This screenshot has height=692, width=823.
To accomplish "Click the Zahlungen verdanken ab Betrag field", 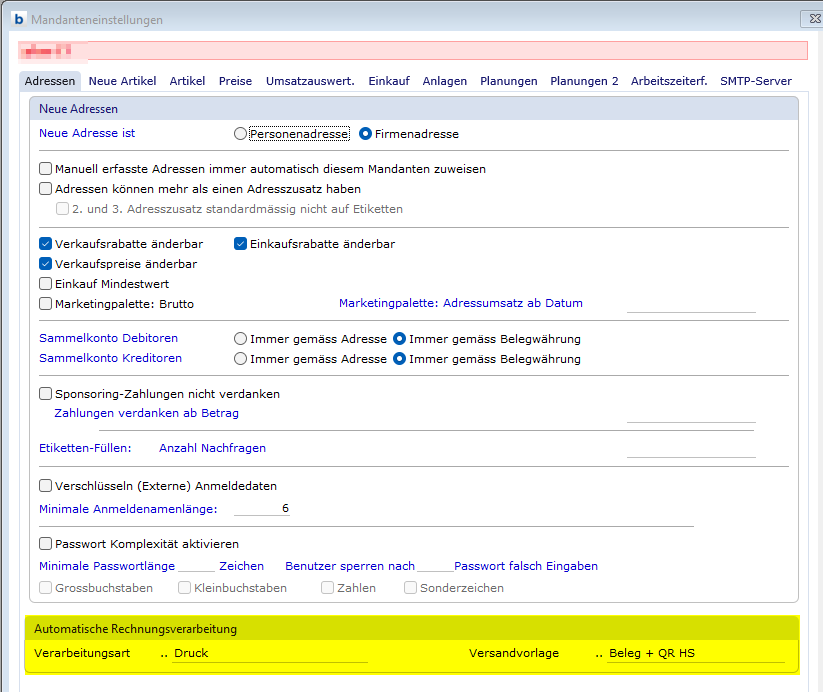I will [690, 413].
